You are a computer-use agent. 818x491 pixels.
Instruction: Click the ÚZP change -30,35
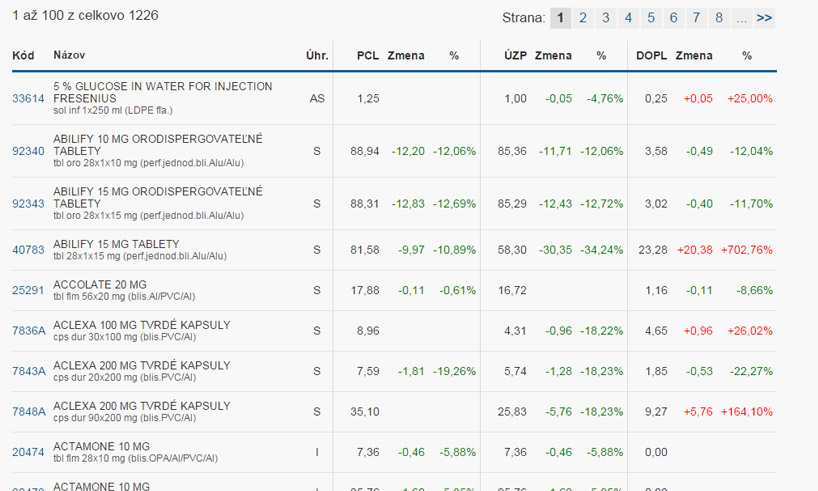click(555, 250)
